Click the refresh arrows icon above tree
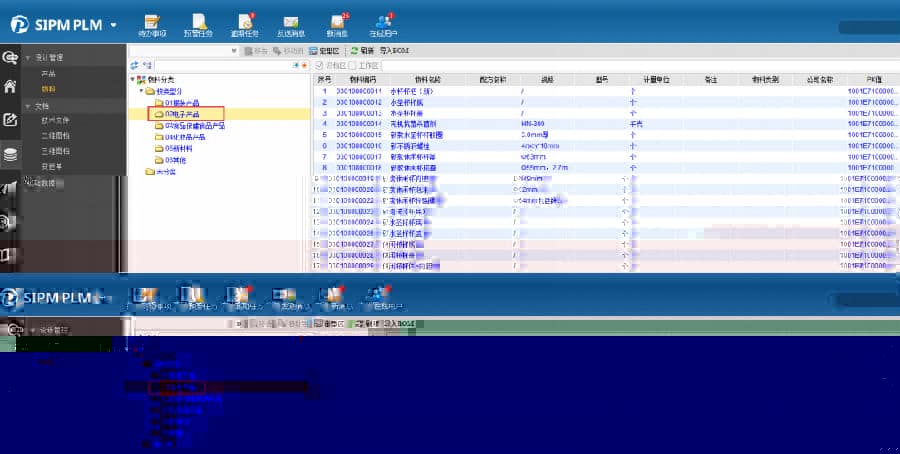The image size is (900, 454). 134,65
